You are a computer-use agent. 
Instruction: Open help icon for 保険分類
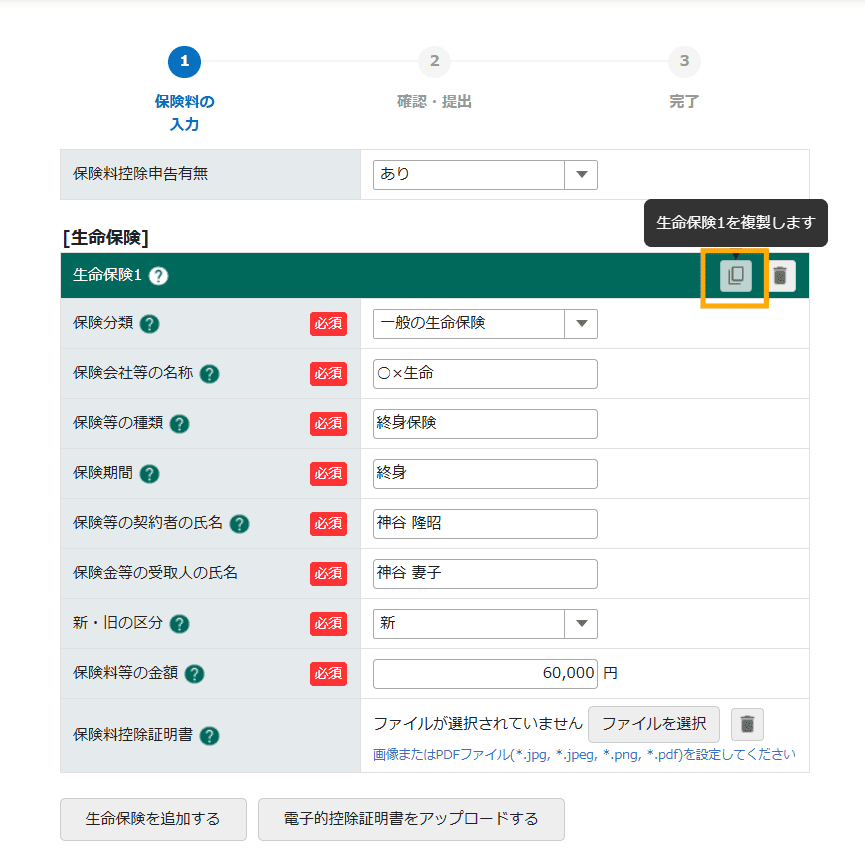(149, 324)
